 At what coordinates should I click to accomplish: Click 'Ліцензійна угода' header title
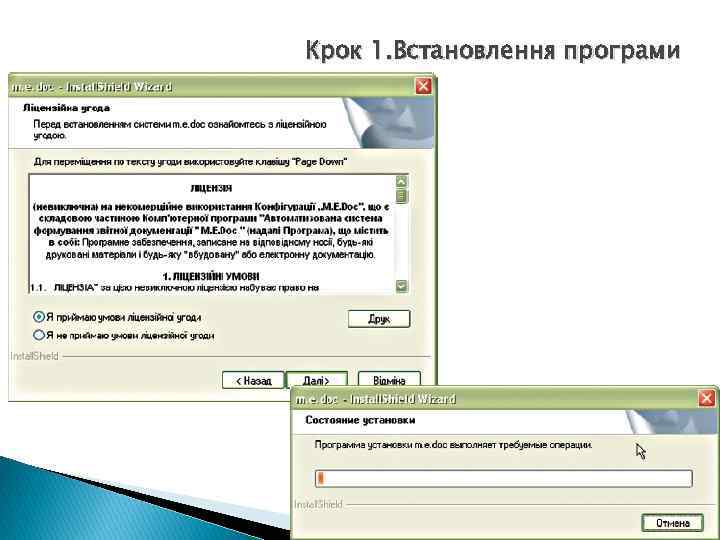[67, 108]
